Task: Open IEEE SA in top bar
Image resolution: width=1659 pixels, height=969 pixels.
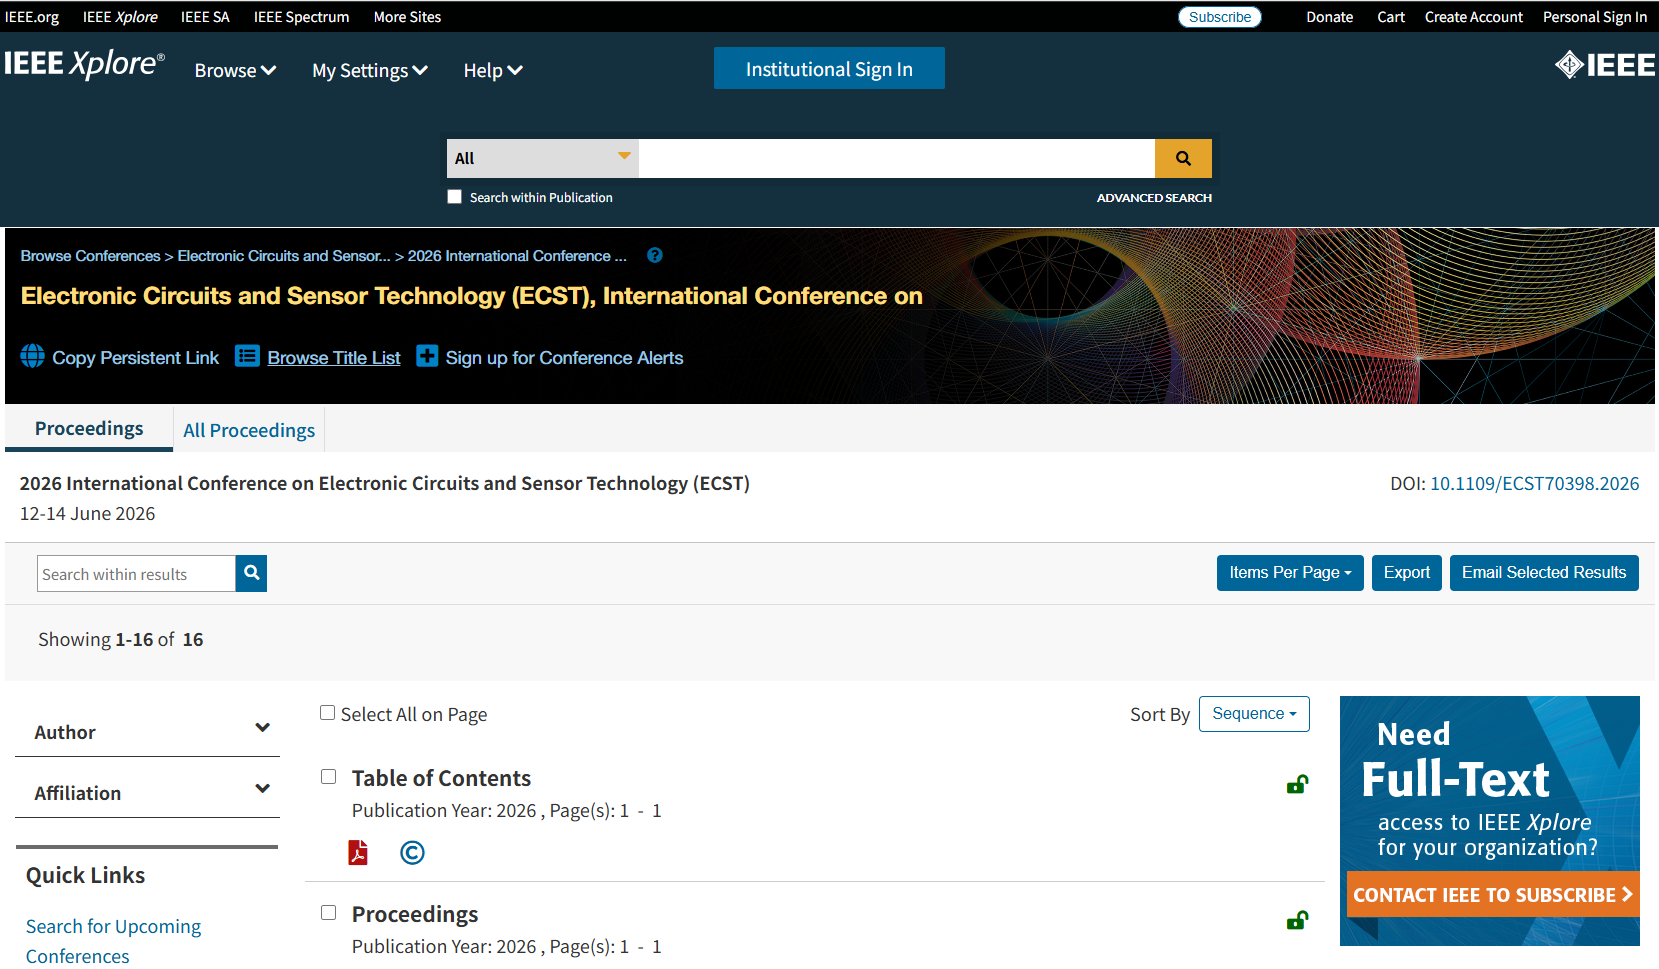Action: 205,17
